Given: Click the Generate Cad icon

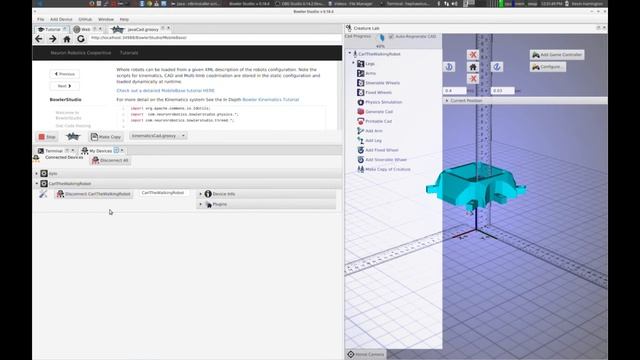Looking at the screenshot, I should point(360,111).
